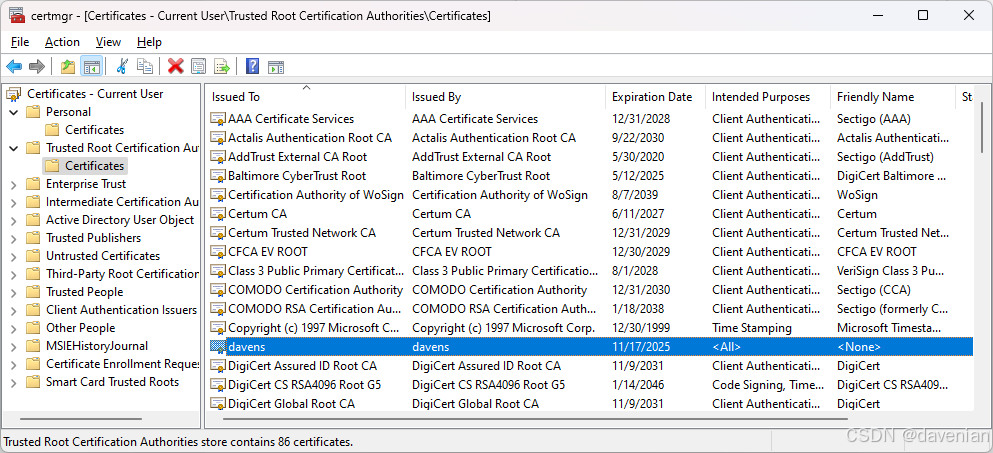Viewport: 993px width, 453px height.
Task: Click the Copy toolbar icon
Action: (145, 66)
